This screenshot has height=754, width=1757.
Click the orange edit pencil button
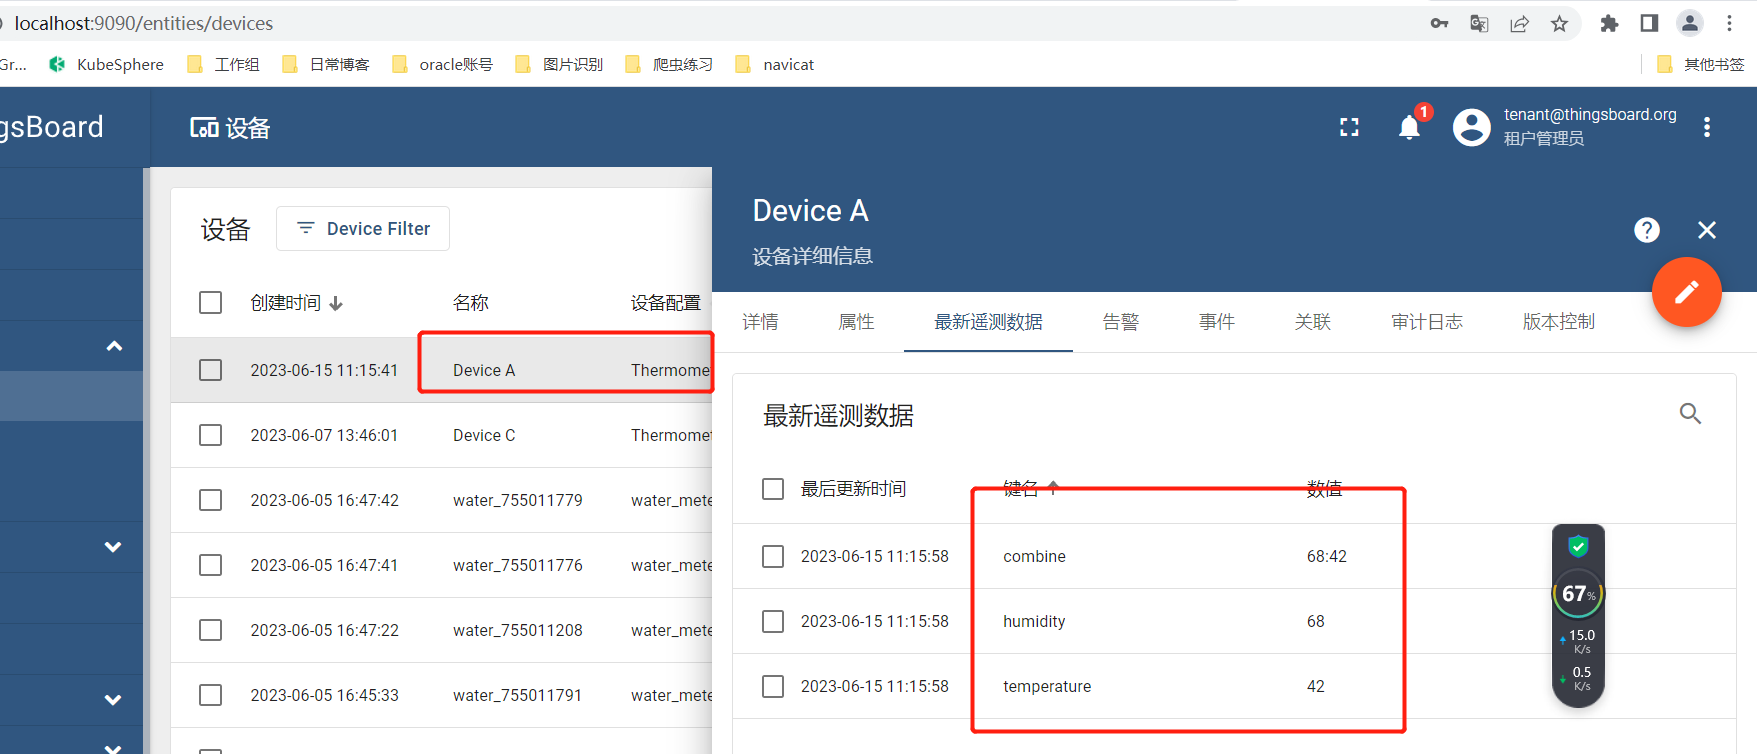click(1686, 292)
